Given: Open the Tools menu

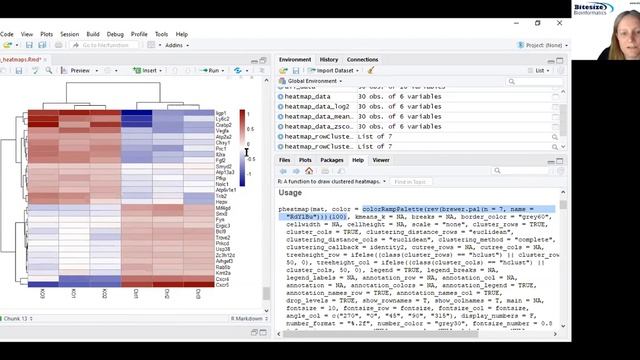Looking at the screenshot, I should (161, 34).
